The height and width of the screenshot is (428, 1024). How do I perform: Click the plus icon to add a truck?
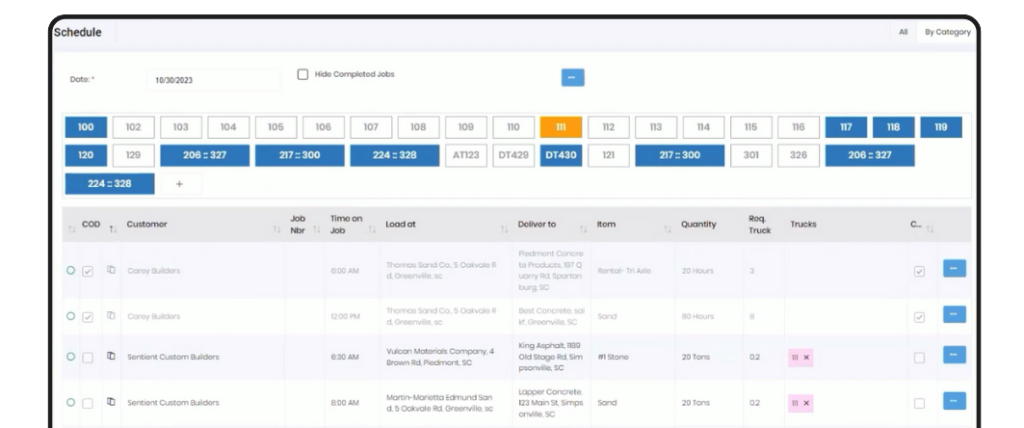click(179, 184)
